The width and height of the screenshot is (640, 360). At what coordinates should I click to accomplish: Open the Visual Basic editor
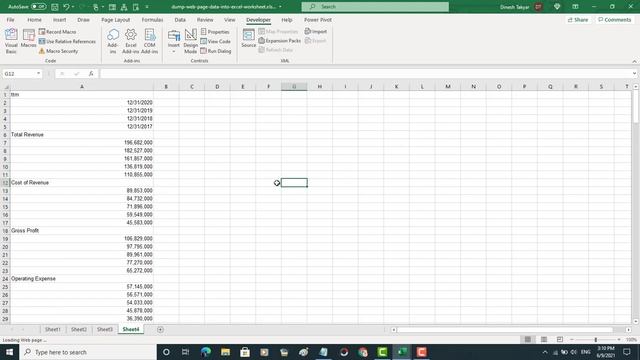[11, 41]
